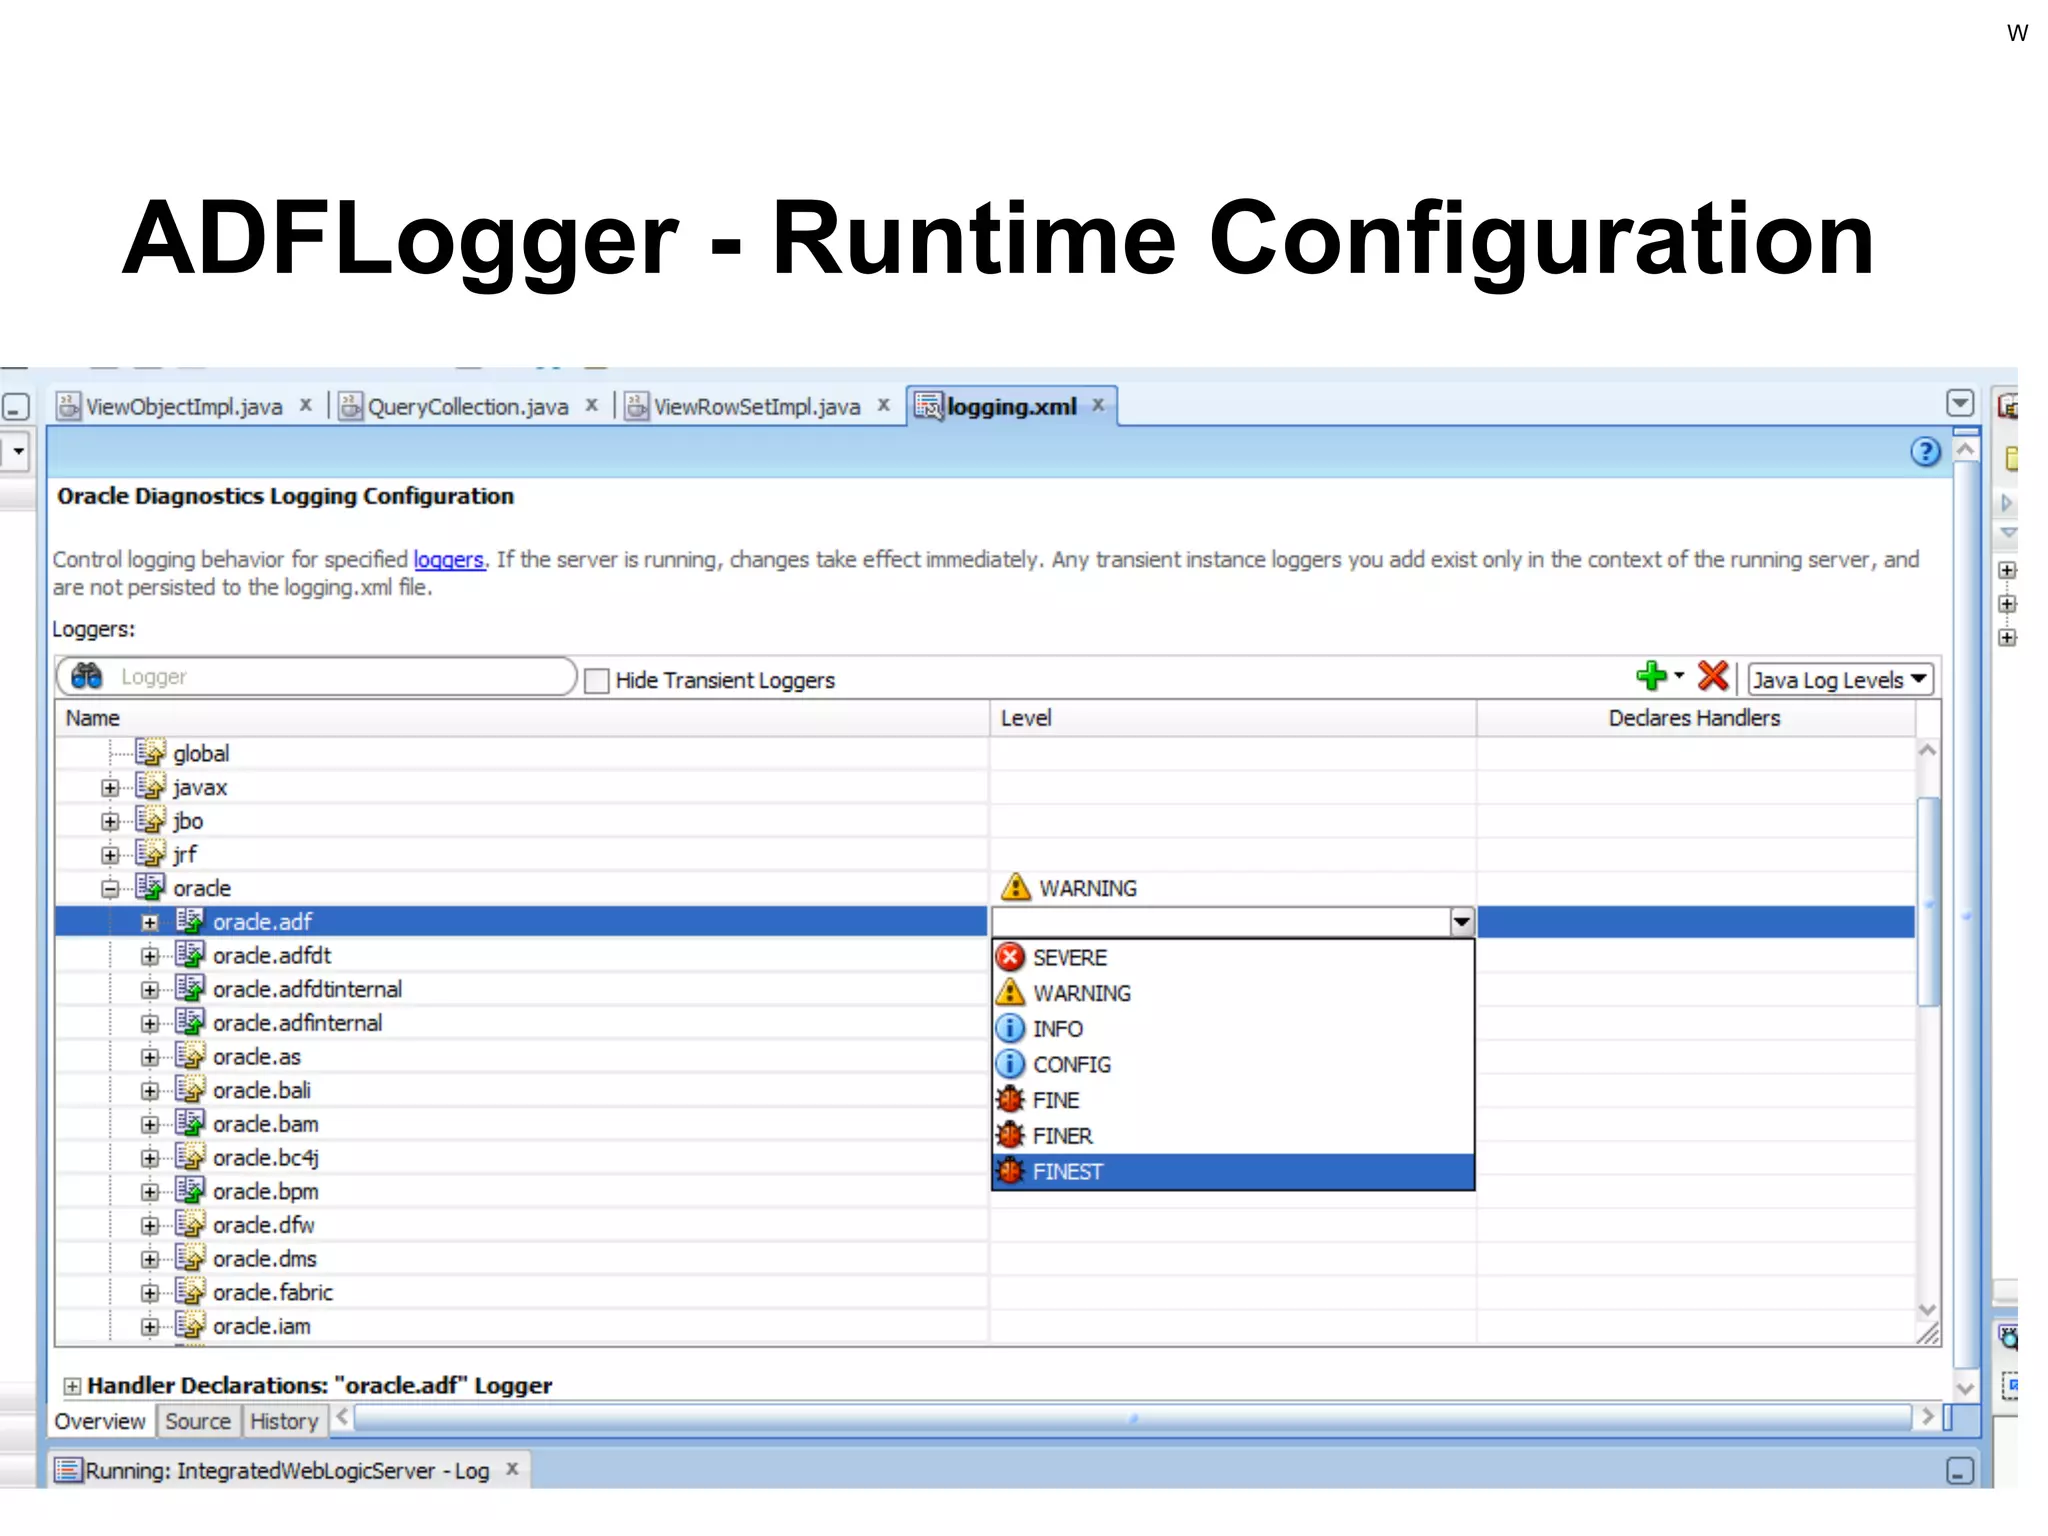This screenshot has width=2048, height=1536.
Task: Choose FINEST level from dropdown
Action: coord(1233,1172)
